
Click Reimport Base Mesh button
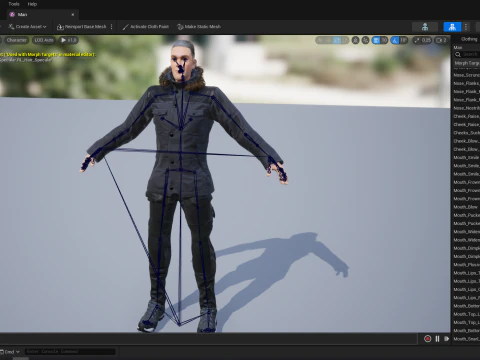pyautogui.click(x=82, y=27)
